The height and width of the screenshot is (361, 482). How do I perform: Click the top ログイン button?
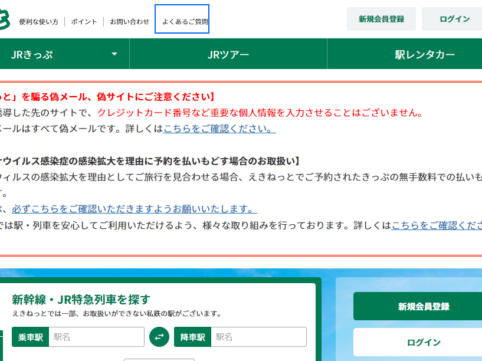452,19
